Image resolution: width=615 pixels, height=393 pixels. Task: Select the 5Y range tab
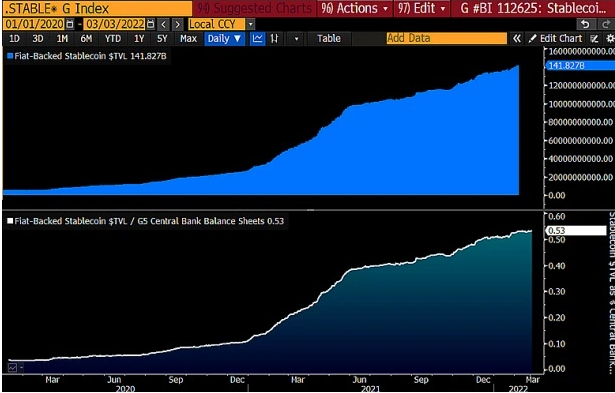162,38
